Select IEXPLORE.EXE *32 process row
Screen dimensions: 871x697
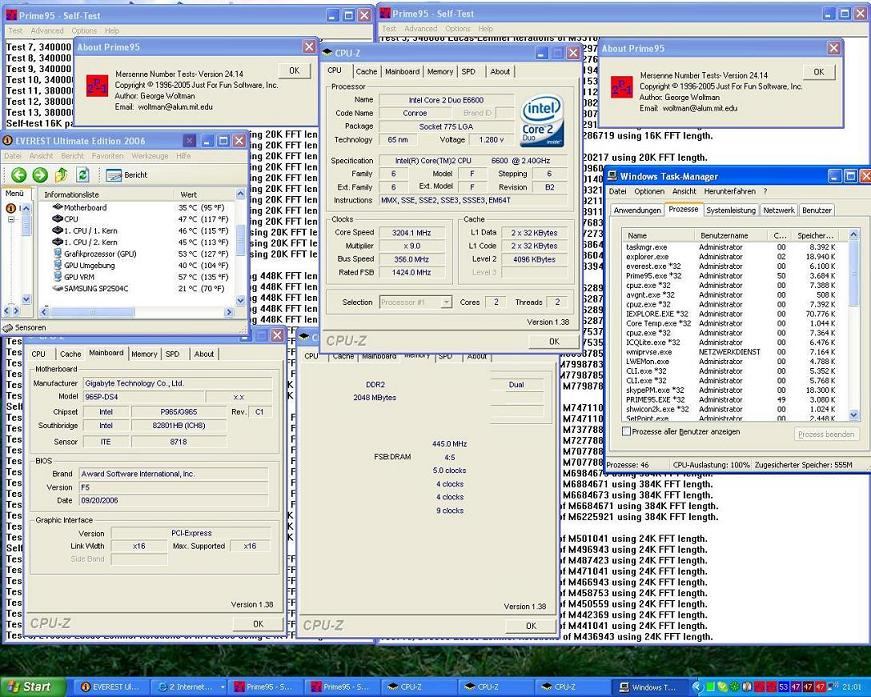click(735, 314)
